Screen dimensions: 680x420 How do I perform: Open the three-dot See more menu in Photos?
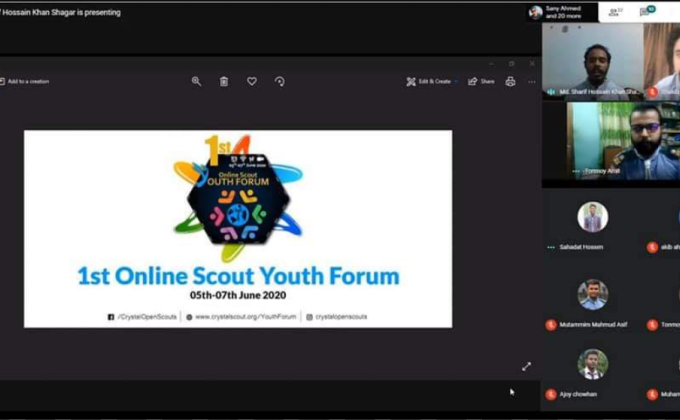(532, 82)
